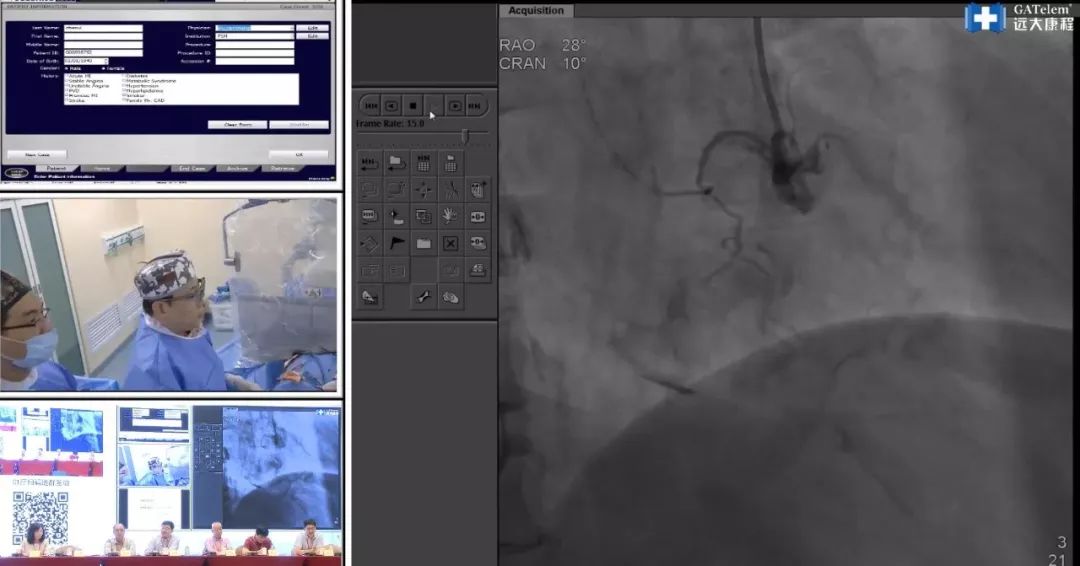Click the New Case button
Image resolution: width=1080 pixels, height=566 pixels.
pyautogui.click(x=37, y=155)
